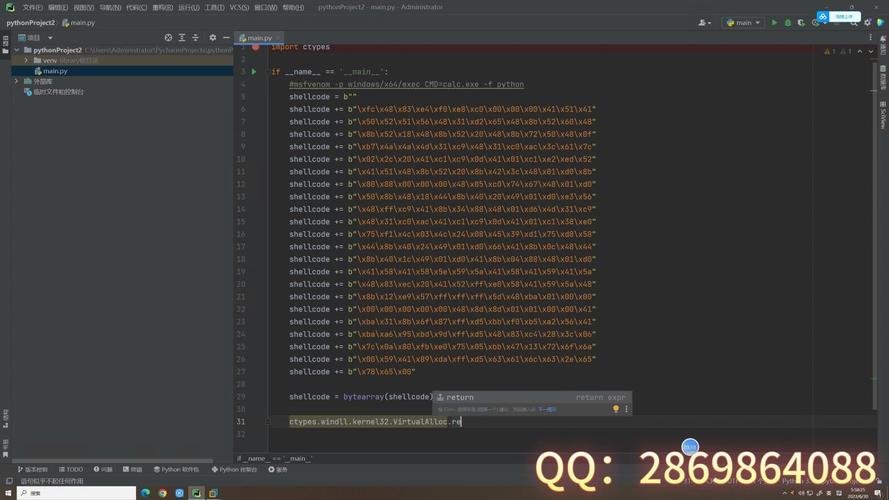Open the main run configuration dropdown
This screenshot has height=500, width=889.
[x=743, y=23]
